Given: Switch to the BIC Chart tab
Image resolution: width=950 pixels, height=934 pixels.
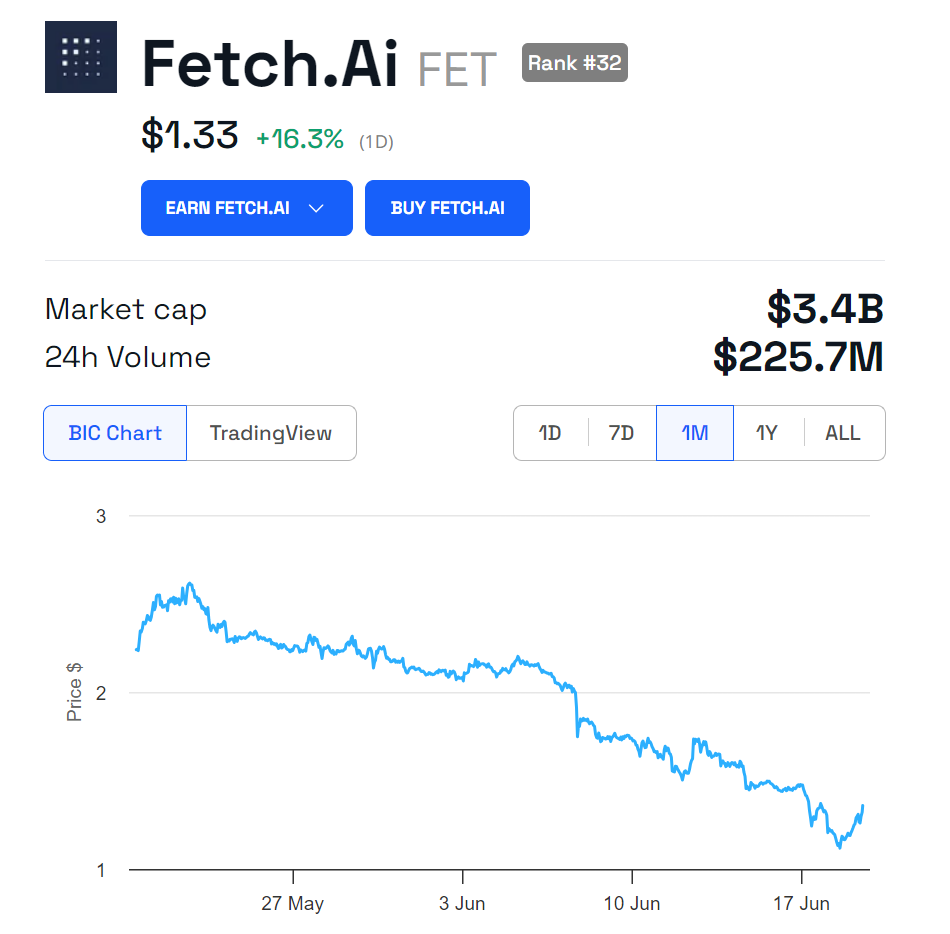Looking at the screenshot, I should [115, 433].
